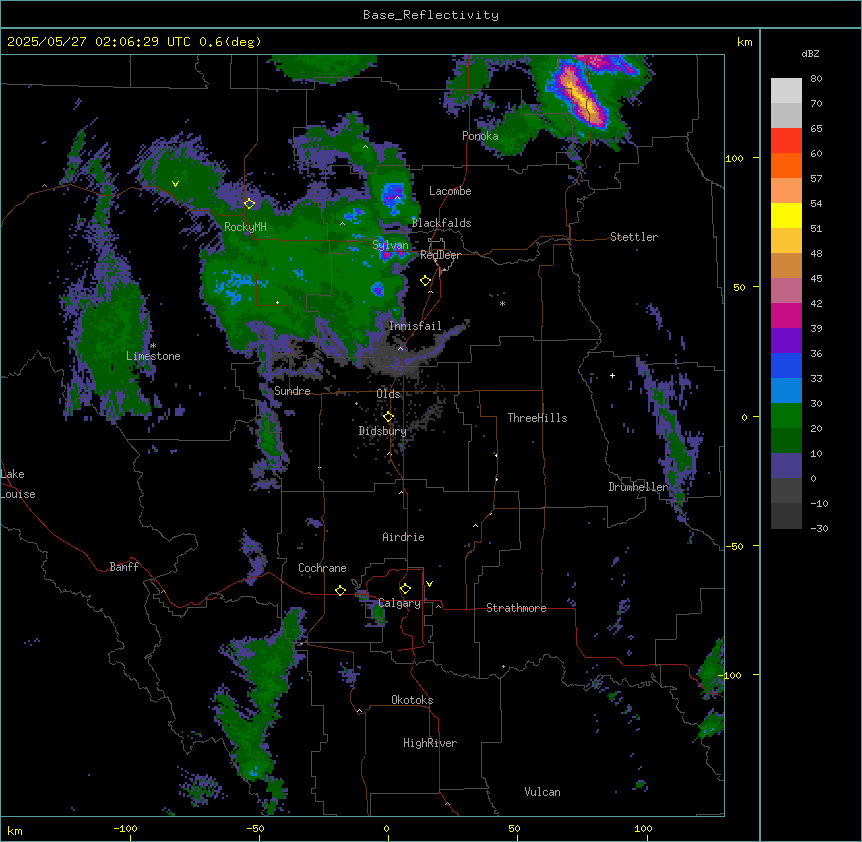Click the Strathmore label
The height and width of the screenshot is (842, 862).
[516, 608]
